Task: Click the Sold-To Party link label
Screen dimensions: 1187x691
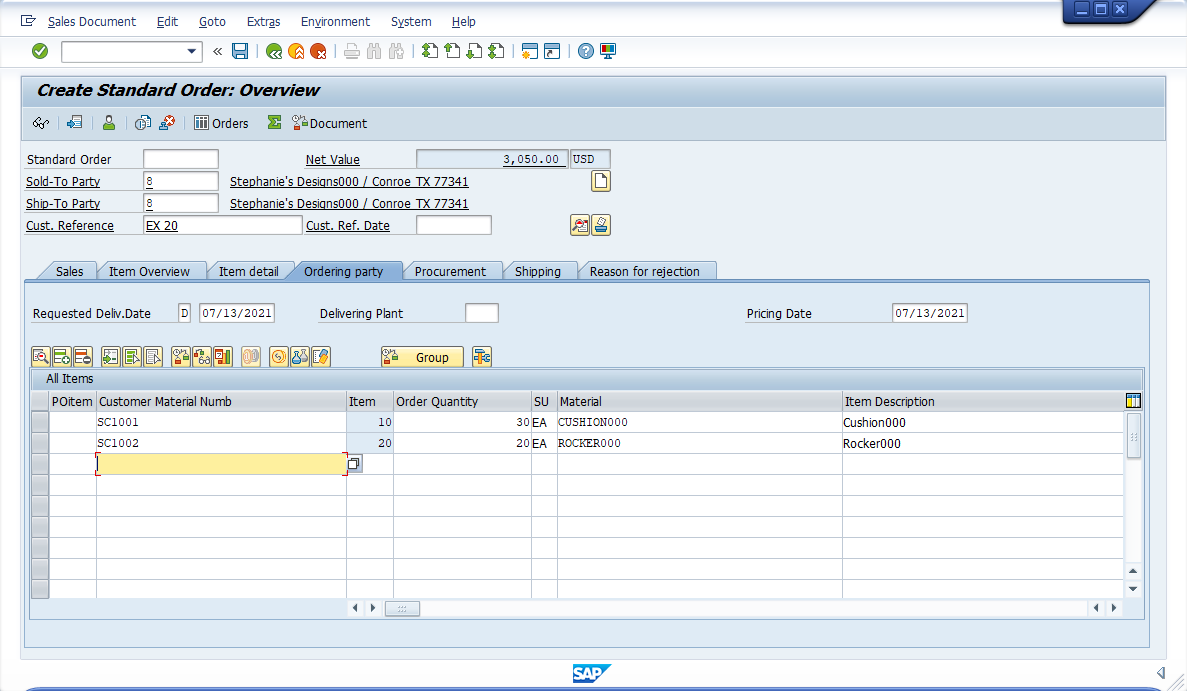Action: click(63, 182)
